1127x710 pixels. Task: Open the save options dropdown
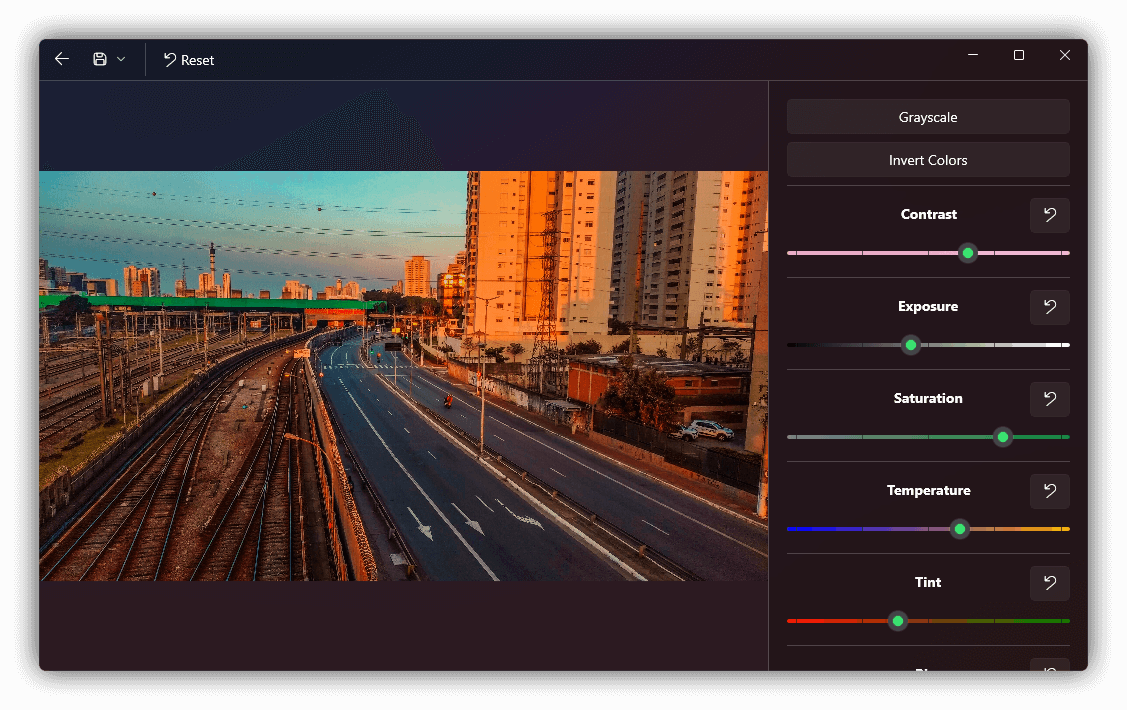[122, 58]
